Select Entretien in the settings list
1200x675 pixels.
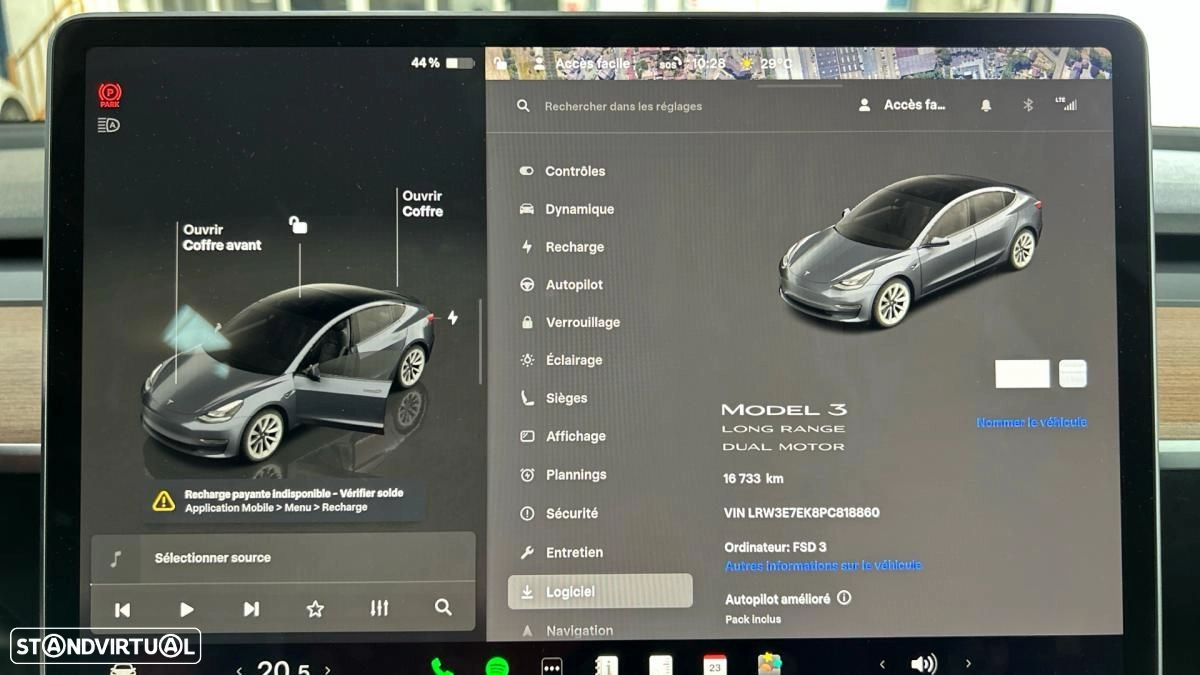pyautogui.click(x=561, y=552)
